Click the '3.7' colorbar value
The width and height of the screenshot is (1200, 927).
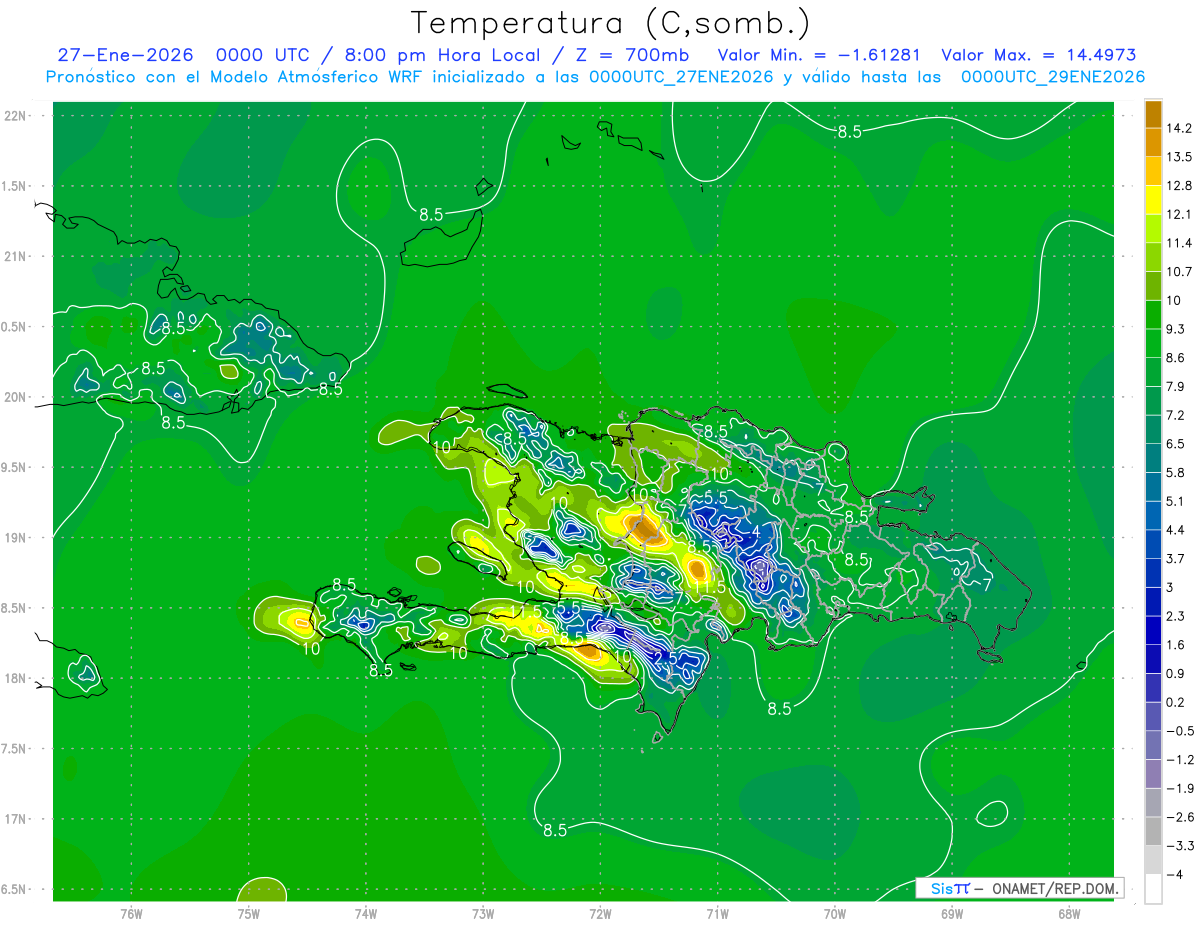(1176, 559)
